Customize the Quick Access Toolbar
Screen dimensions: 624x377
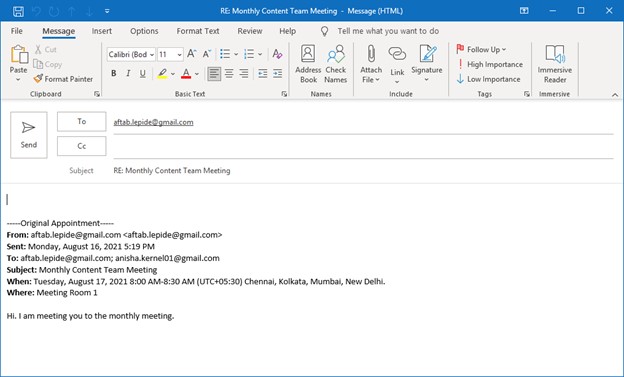[x=107, y=11]
